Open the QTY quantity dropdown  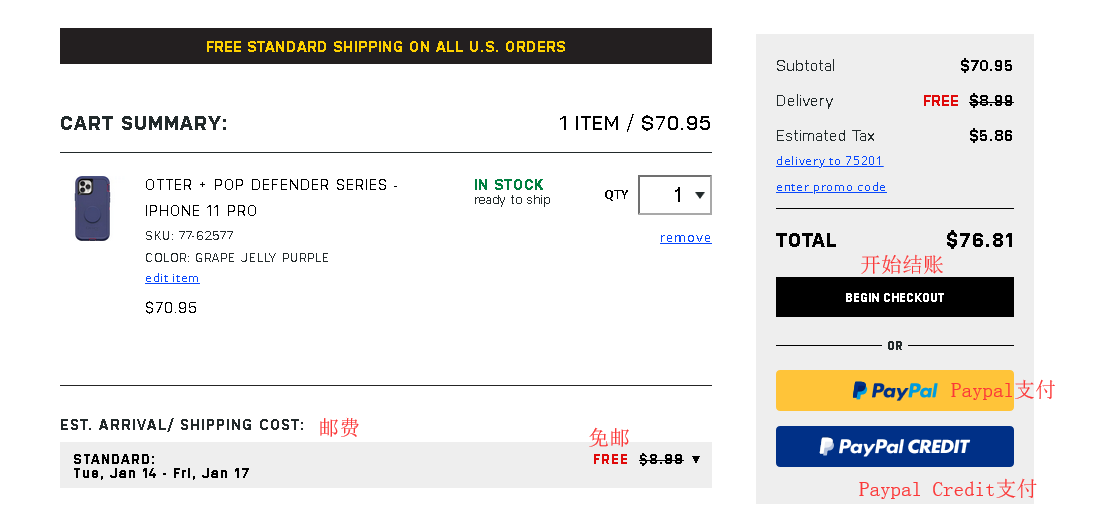tap(675, 195)
